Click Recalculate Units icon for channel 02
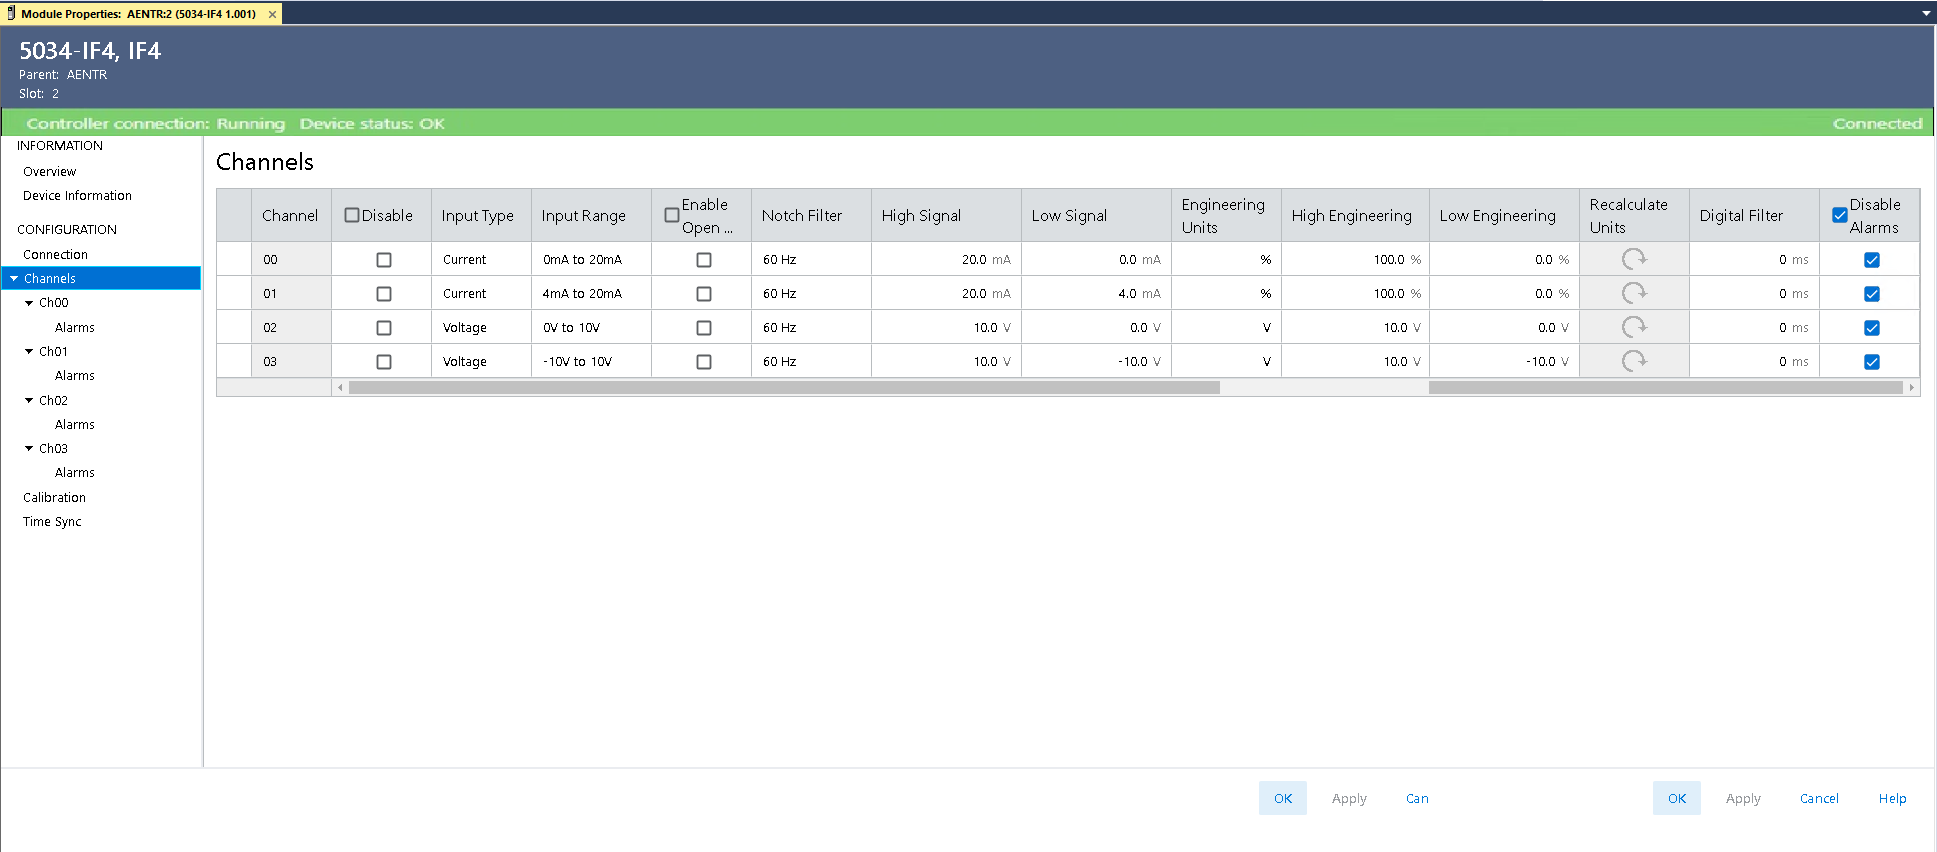1937x852 pixels. [x=1634, y=327]
